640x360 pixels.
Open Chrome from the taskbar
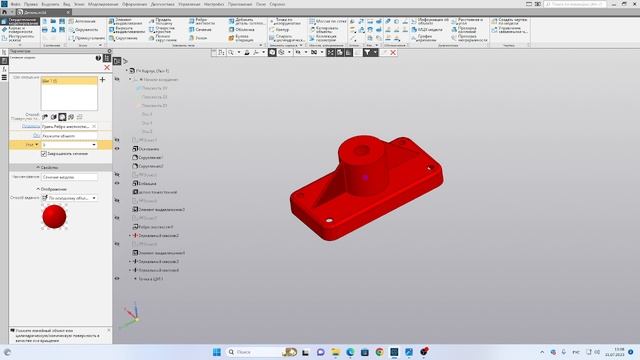click(x=380, y=352)
